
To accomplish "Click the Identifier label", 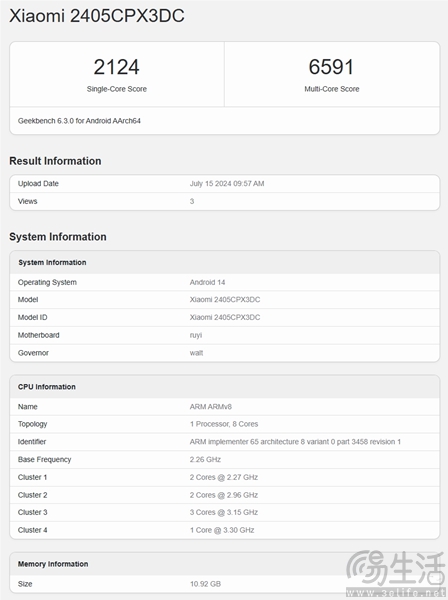I will point(32,442).
